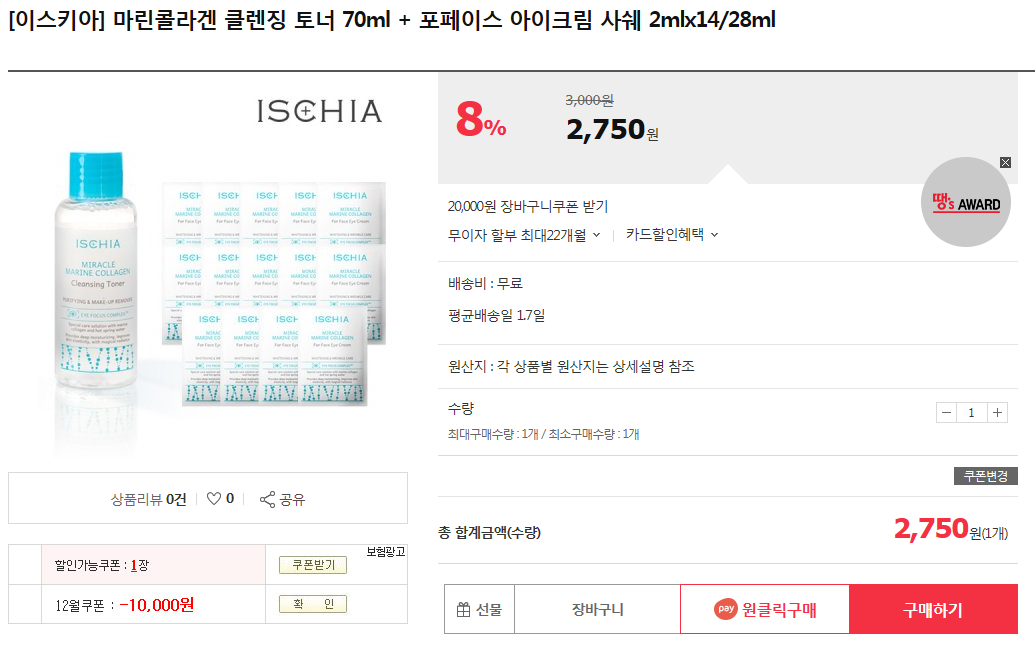Expand the 카드할인혜택 dropdown
The height and width of the screenshot is (648, 1035).
tap(672, 235)
